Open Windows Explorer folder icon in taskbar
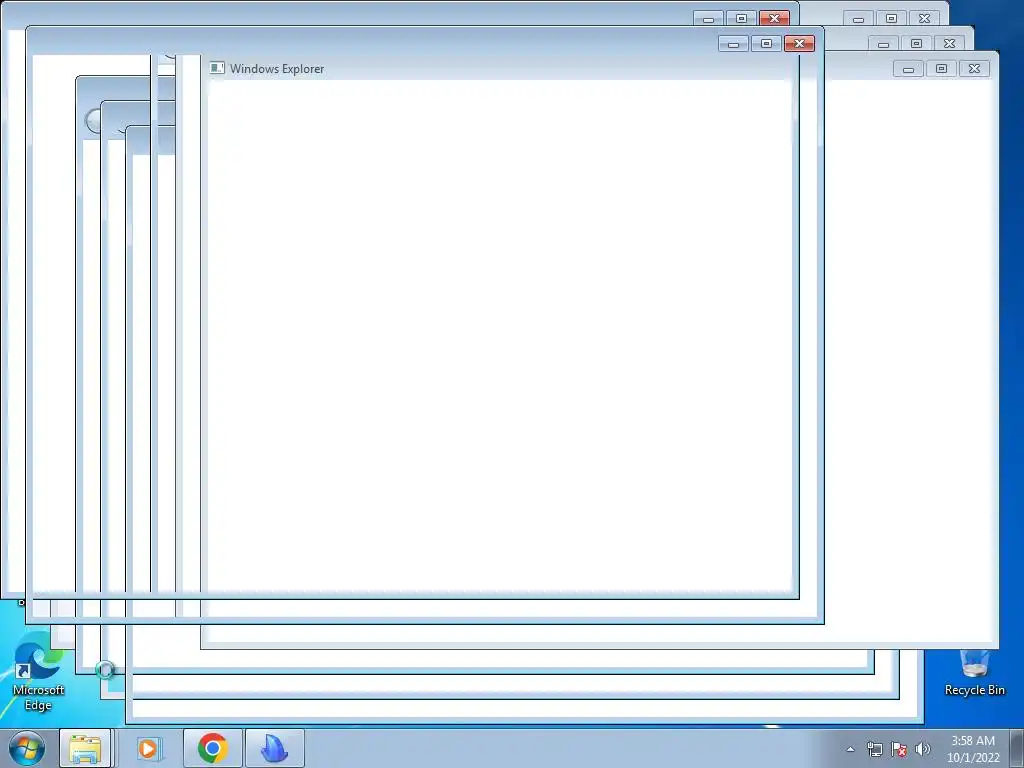This screenshot has height=768, width=1024. (85, 748)
